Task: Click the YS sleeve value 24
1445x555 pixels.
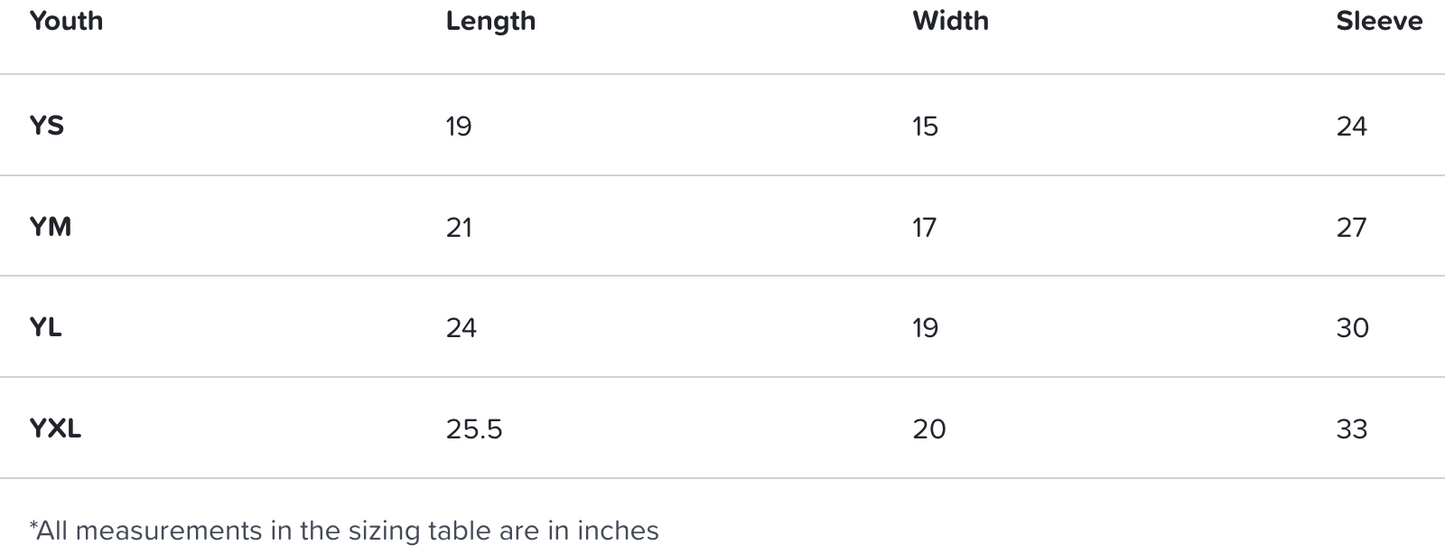Action: pos(1351,126)
